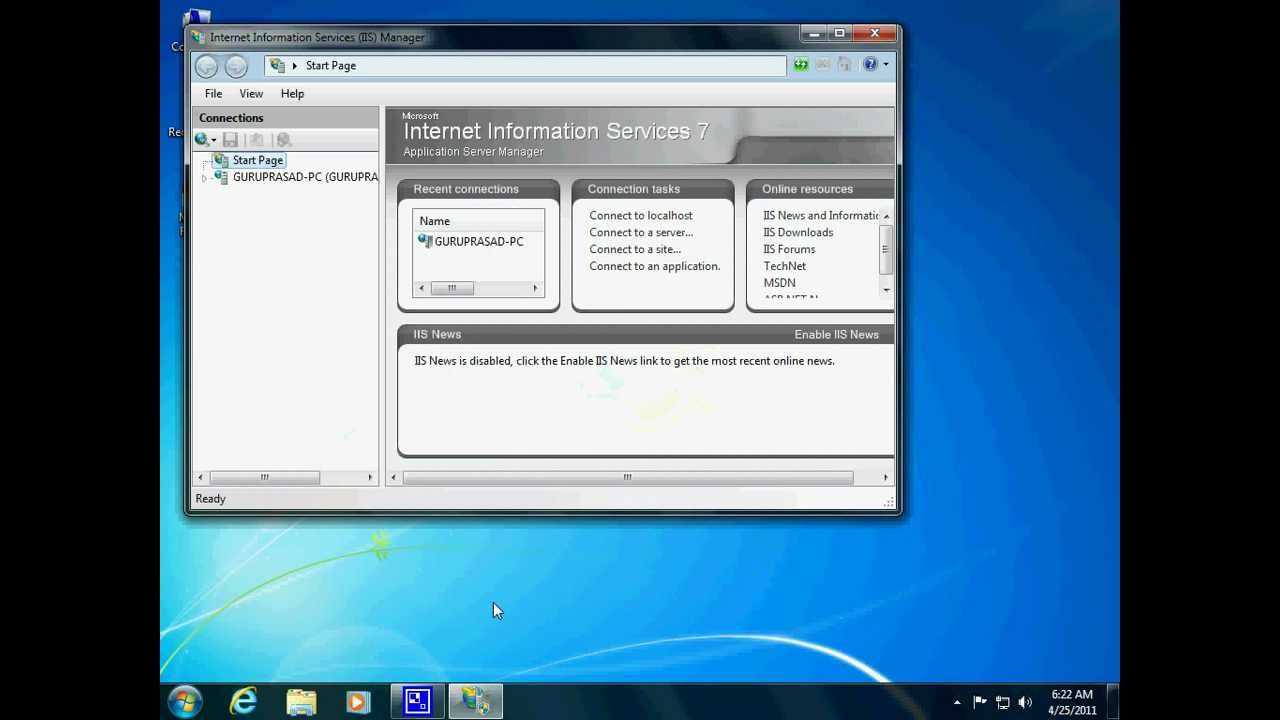Click the Show Desktop button
This screenshot has height=720, width=1280.
point(1113,702)
